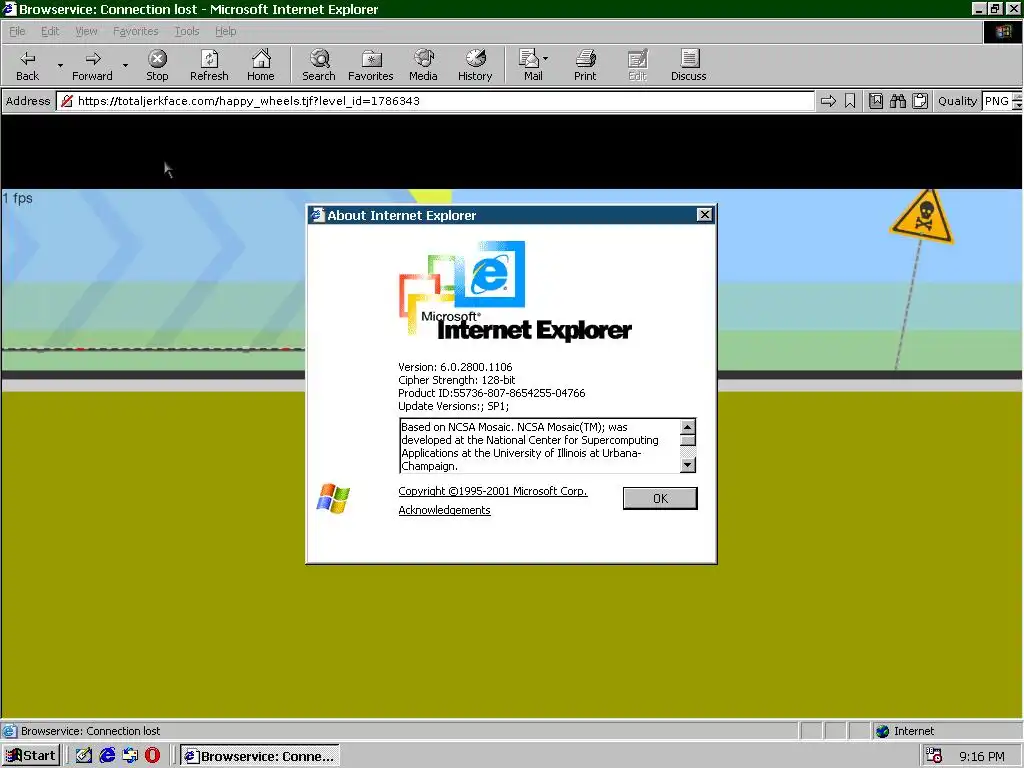Expand the Mail button dropdown arrow

[x=545, y=59]
